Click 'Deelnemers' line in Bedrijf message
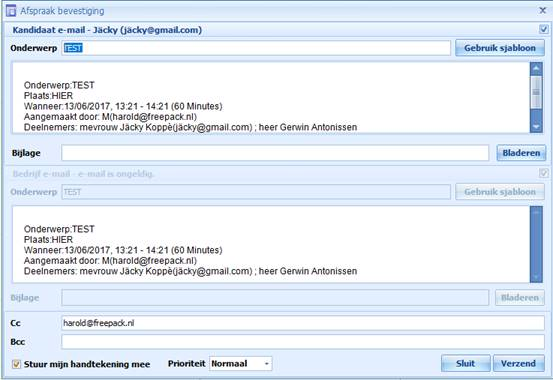The height and width of the screenshot is (380, 554). (x=190, y=271)
